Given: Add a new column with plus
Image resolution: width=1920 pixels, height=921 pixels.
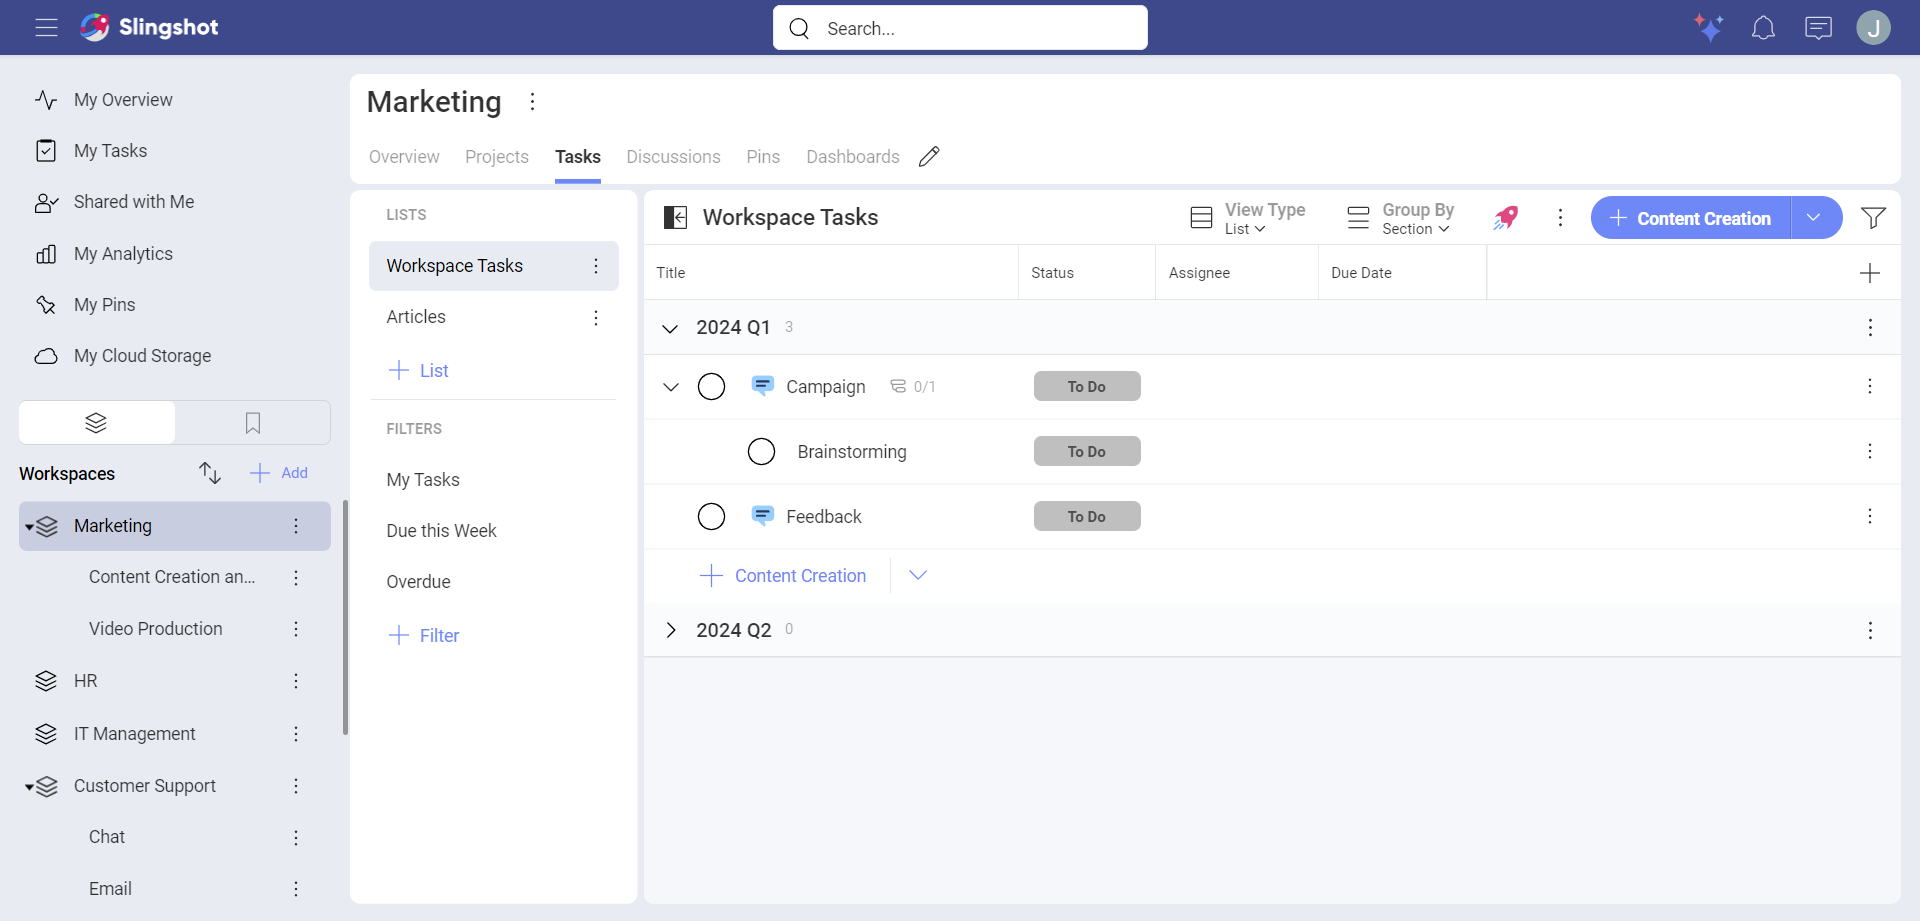Looking at the screenshot, I should [x=1869, y=273].
